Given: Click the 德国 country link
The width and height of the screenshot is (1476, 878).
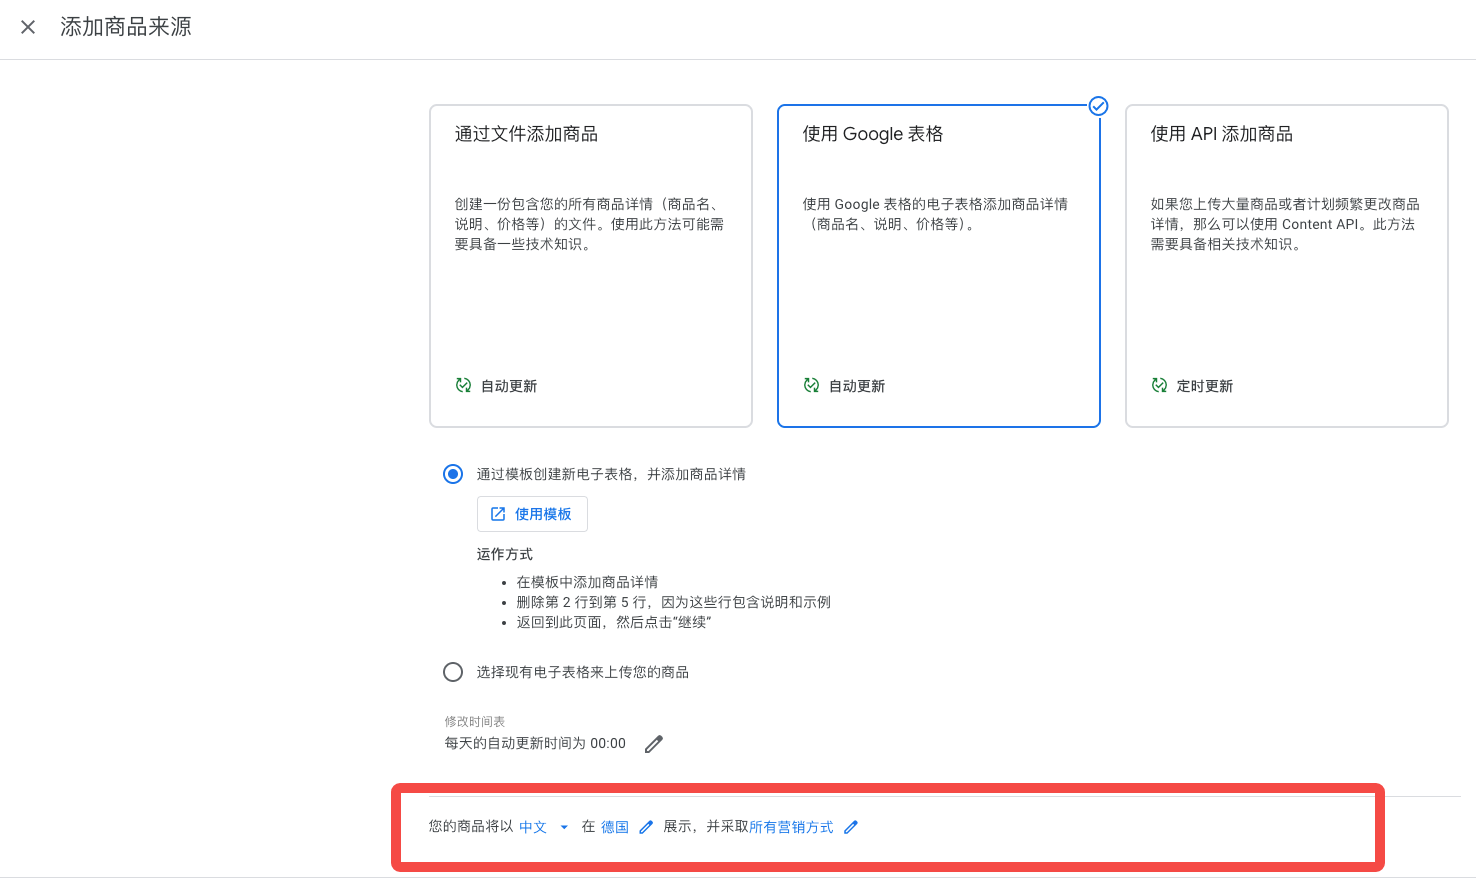Looking at the screenshot, I should [614, 827].
